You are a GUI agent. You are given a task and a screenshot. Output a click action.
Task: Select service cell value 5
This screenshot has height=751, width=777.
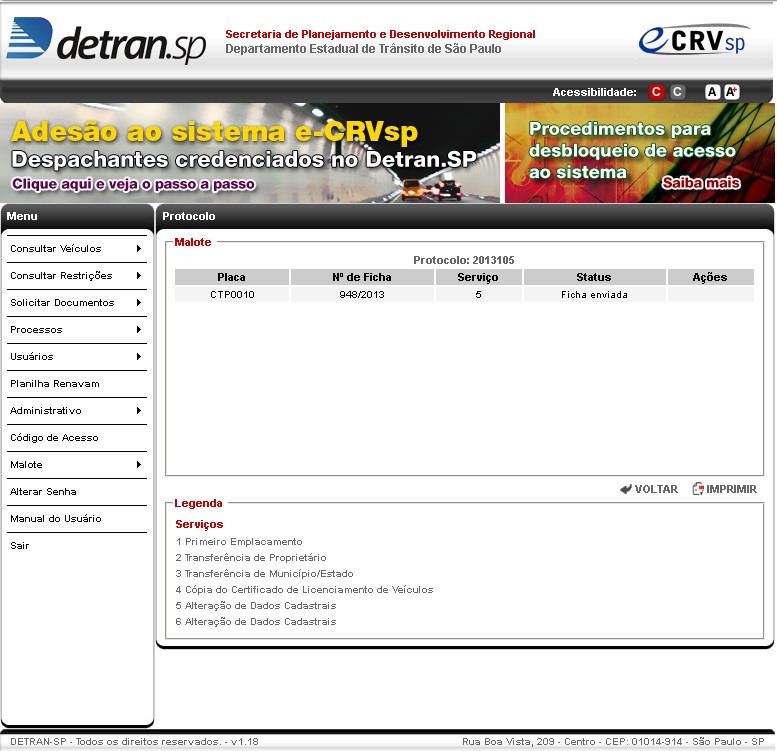[478, 295]
